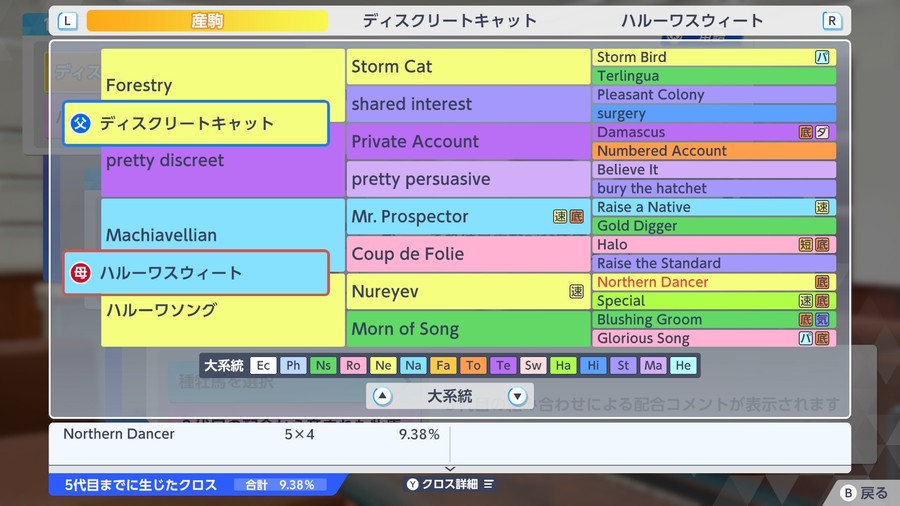The width and height of the screenshot is (900, 506).
Task: Pick the Na lineage swatch
Action: 413,365
